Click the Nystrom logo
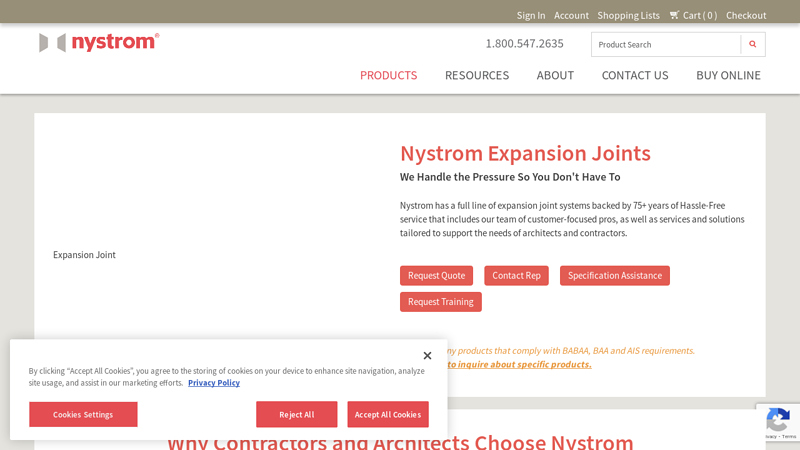800x450 pixels. point(99,42)
